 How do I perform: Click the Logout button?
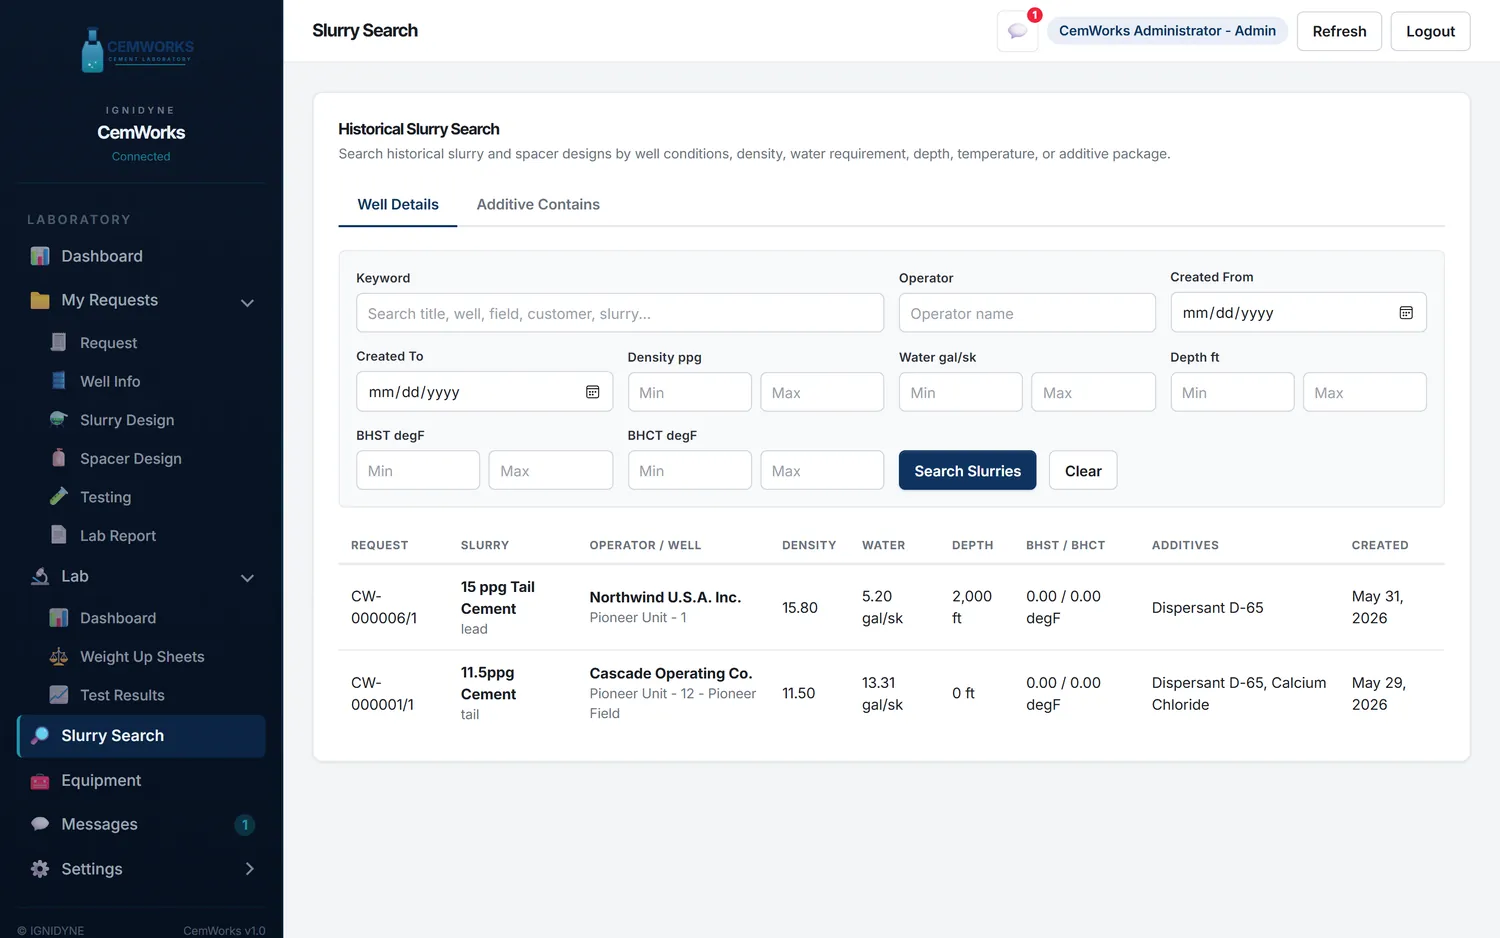pyautogui.click(x=1430, y=31)
